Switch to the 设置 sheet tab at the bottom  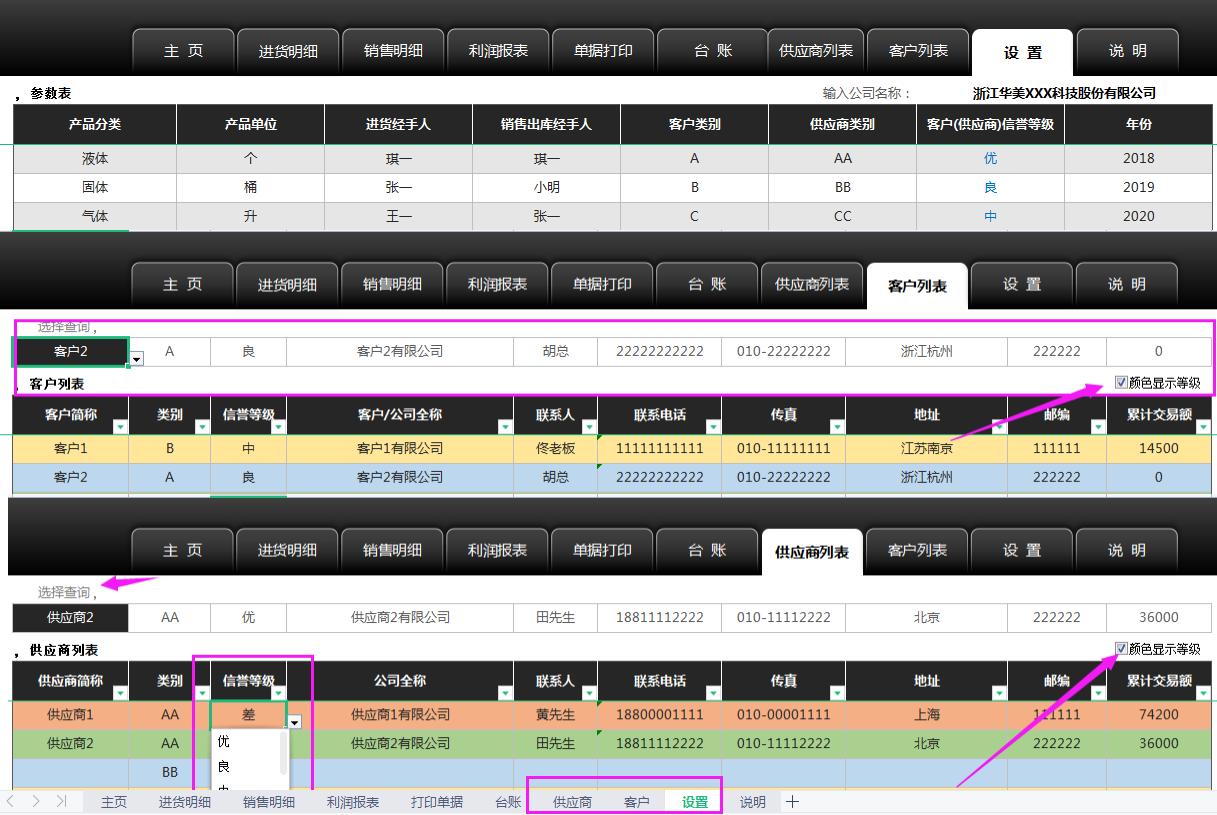tap(695, 802)
